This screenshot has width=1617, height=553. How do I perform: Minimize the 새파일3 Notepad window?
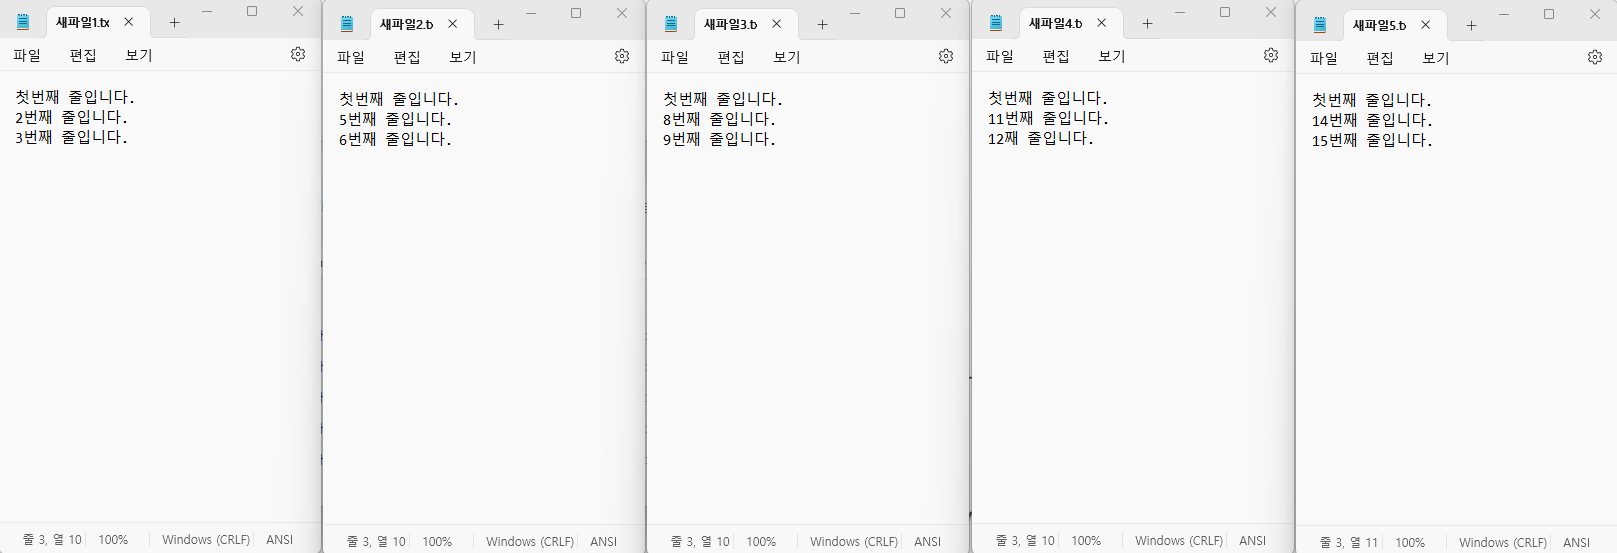(855, 13)
